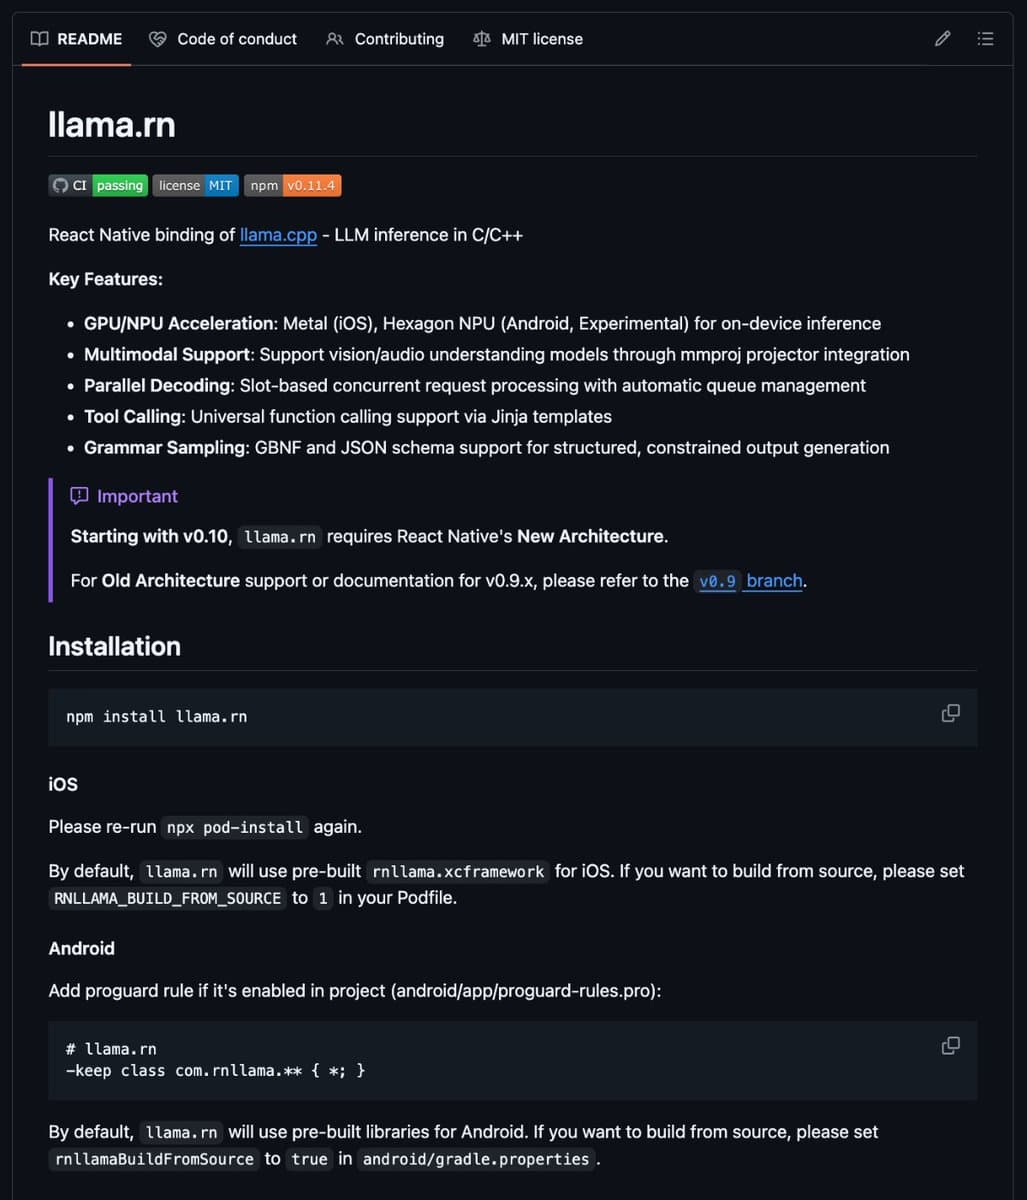
Task: Click the llama.rn main heading
Action: [x=112, y=124]
